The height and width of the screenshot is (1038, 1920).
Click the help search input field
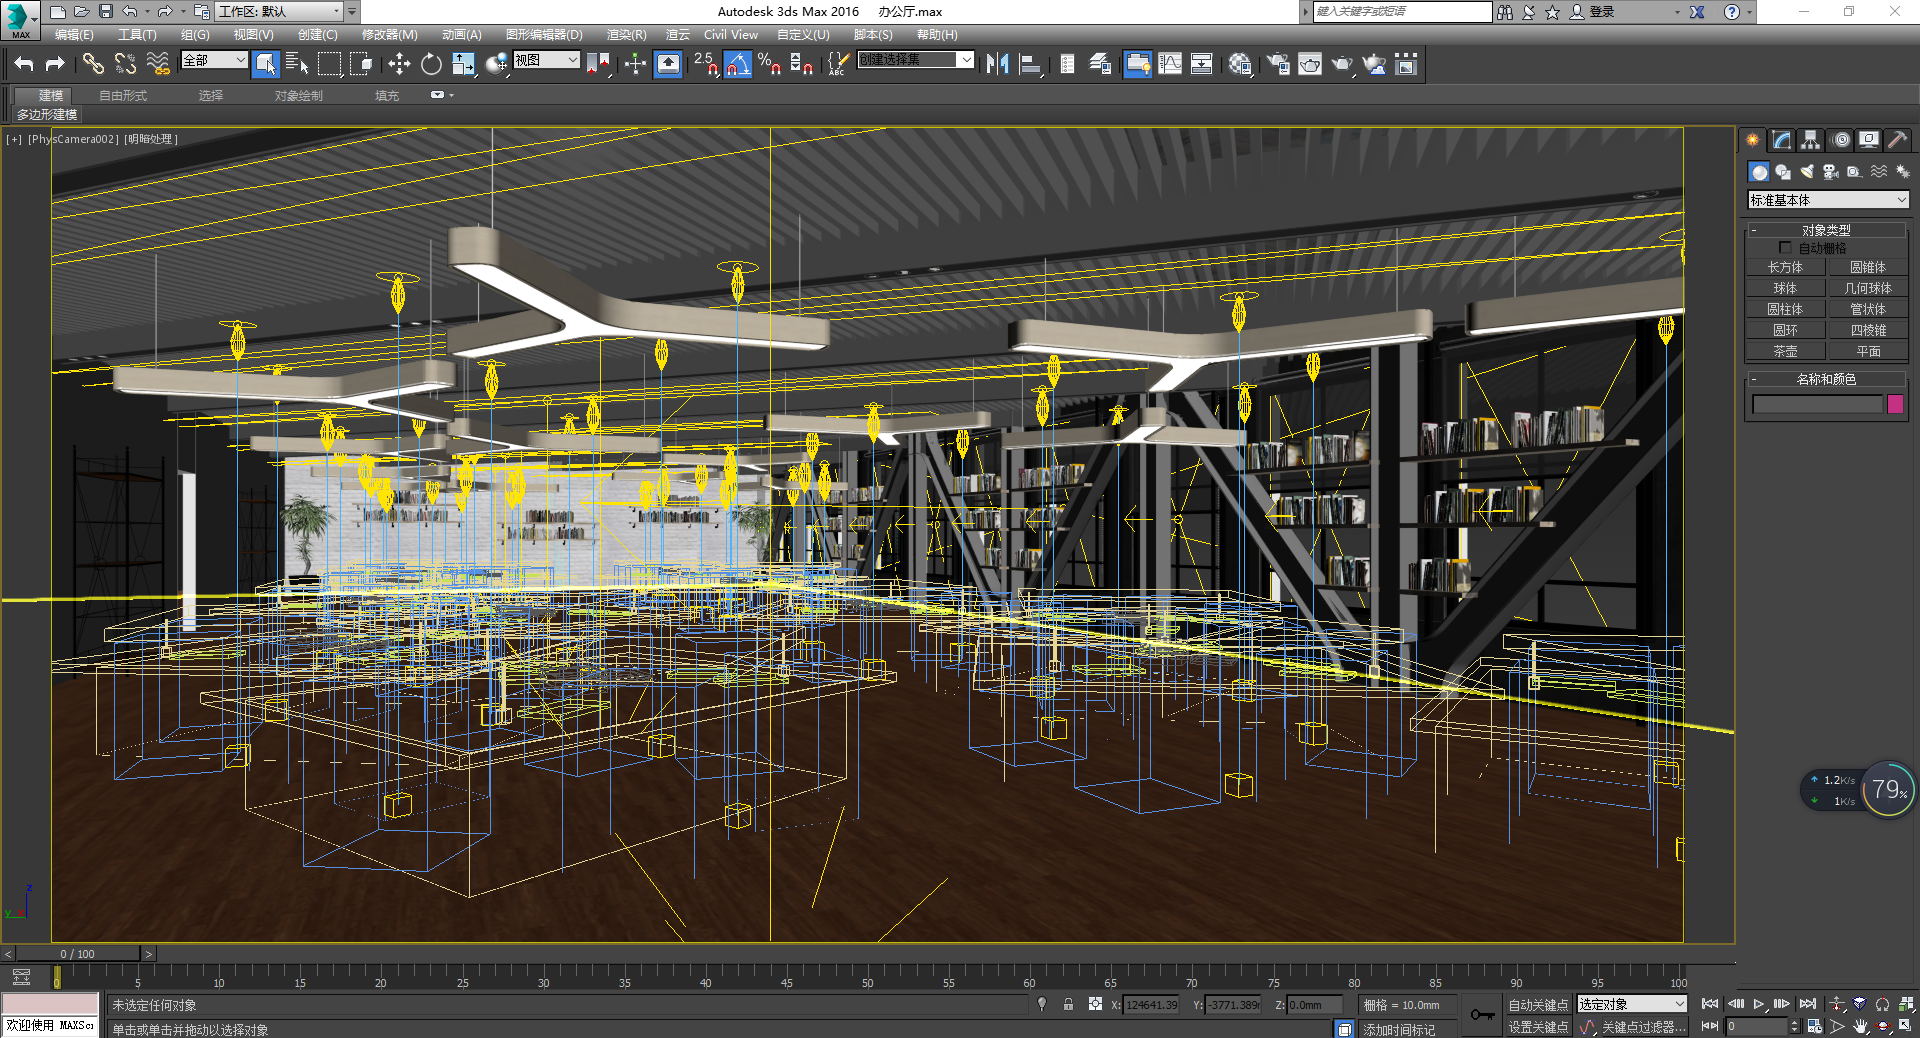pos(1402,11)
